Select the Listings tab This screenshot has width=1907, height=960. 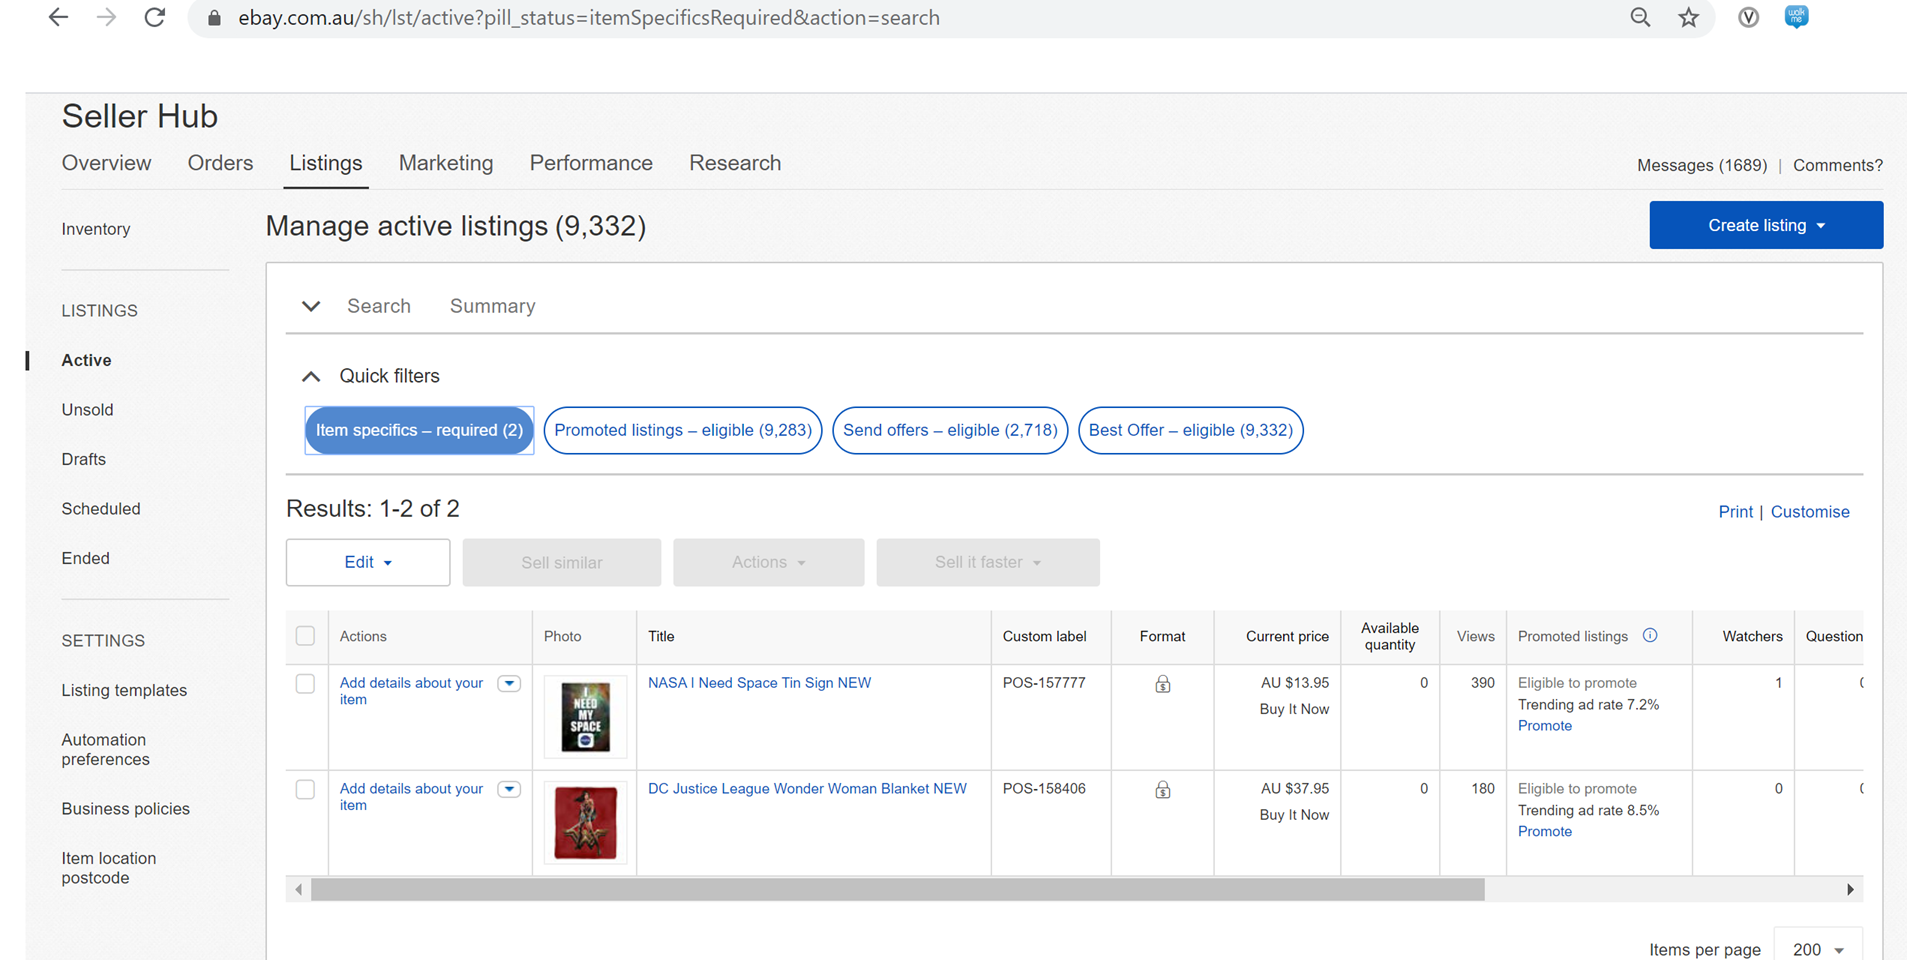(x=326, y=163)
